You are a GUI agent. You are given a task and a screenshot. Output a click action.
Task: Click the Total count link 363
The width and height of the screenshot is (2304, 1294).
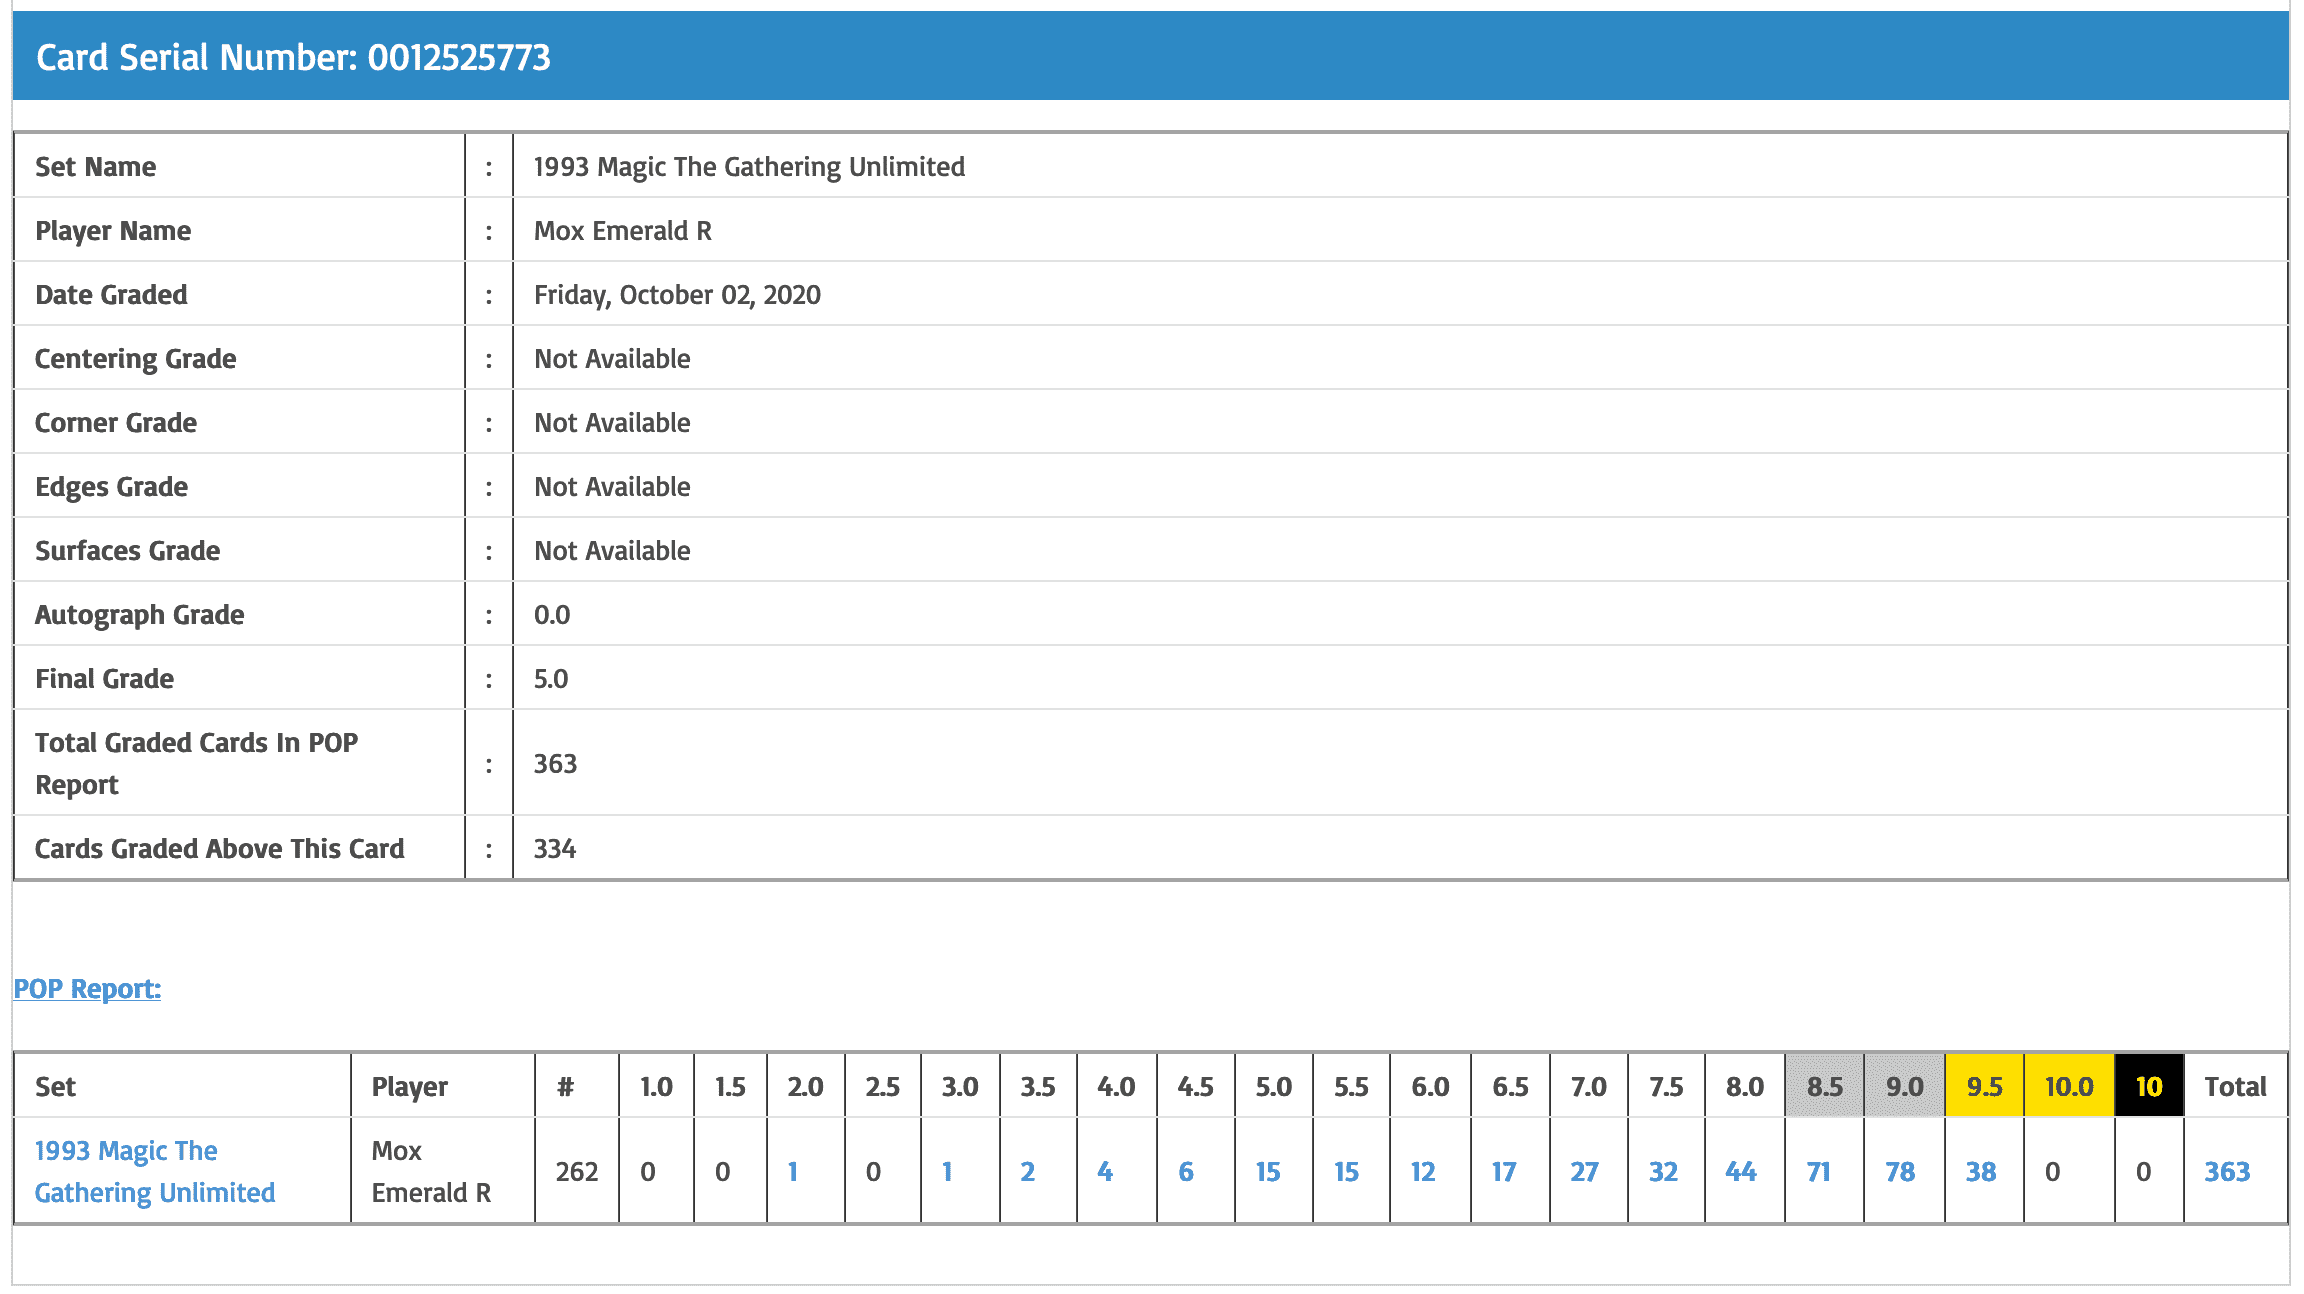point(2227,1171)
